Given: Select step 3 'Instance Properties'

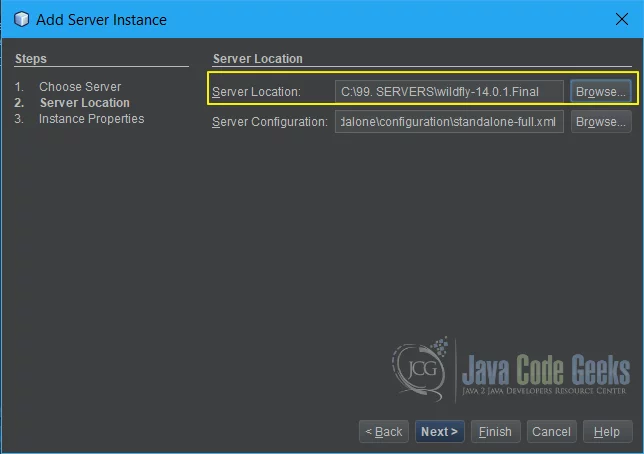Looking at the screenshot, I should pyautogui.click(x=92, y=119).
